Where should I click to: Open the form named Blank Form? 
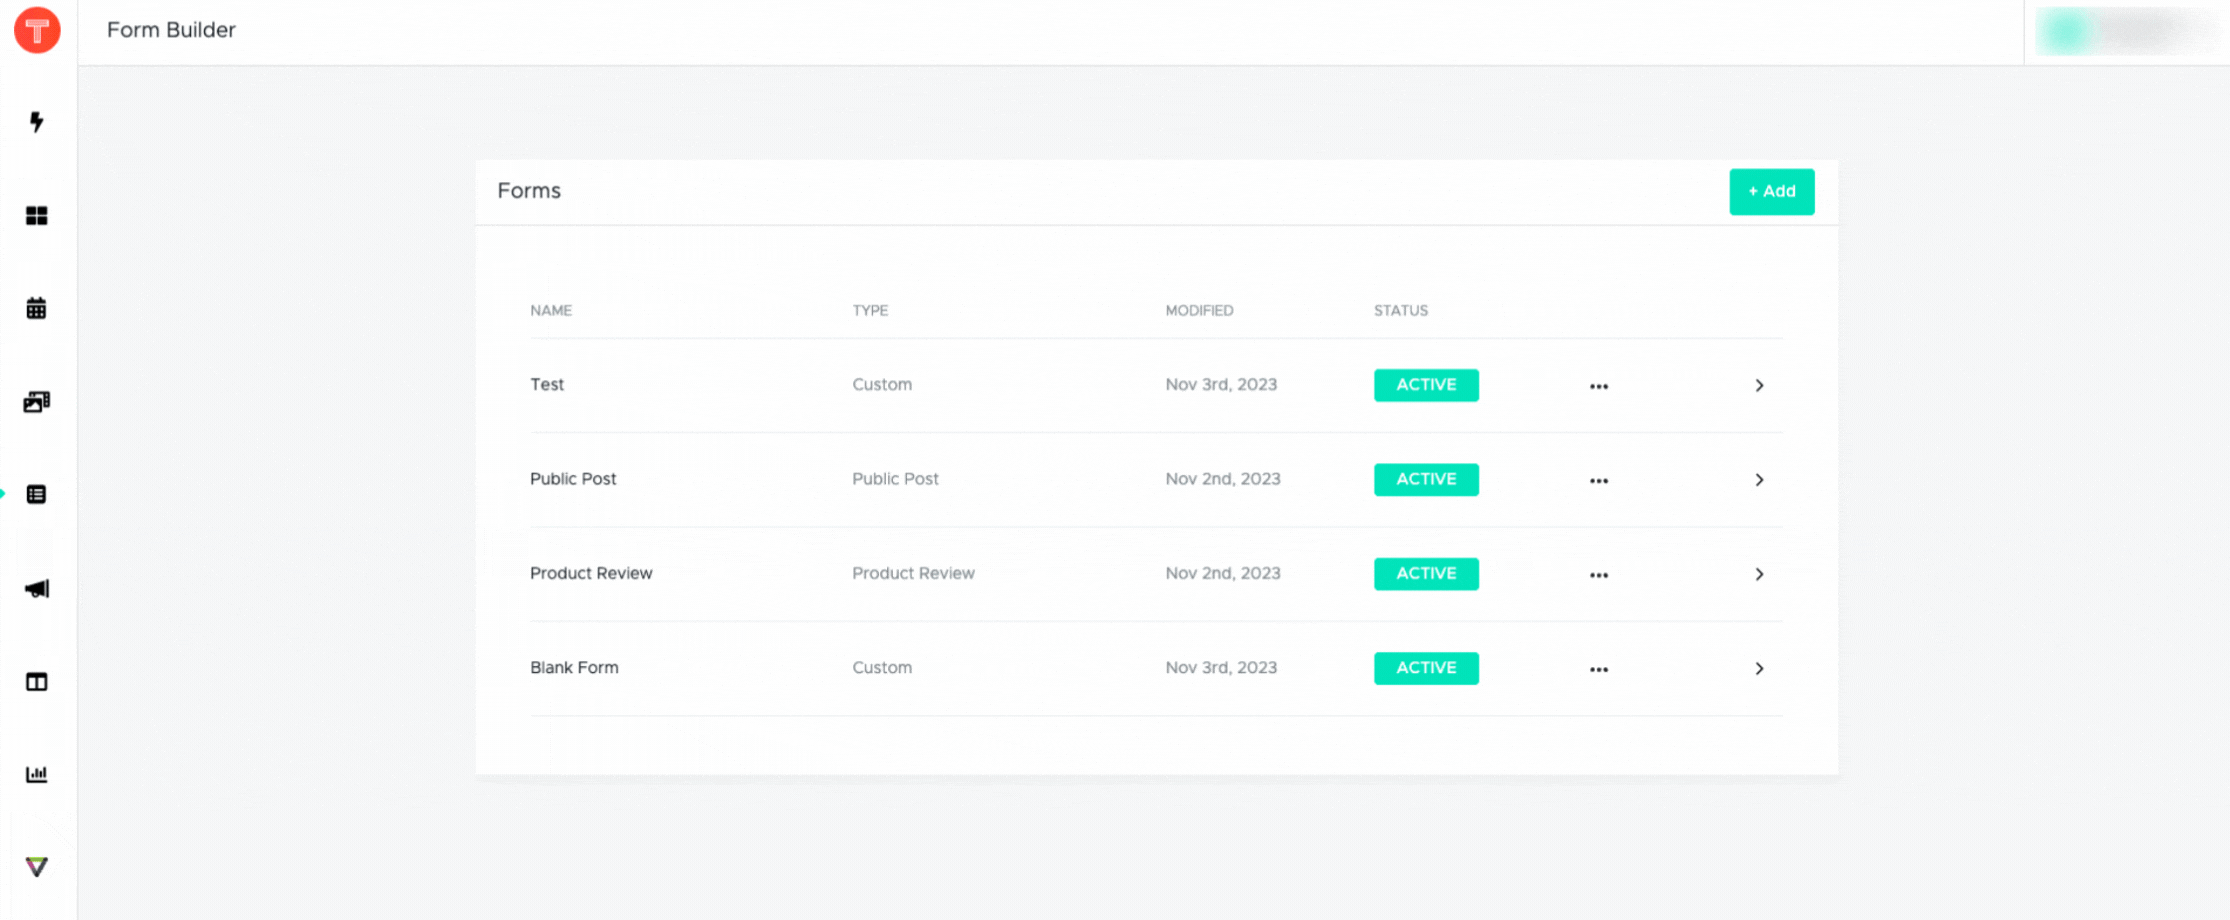coord(574,667)
